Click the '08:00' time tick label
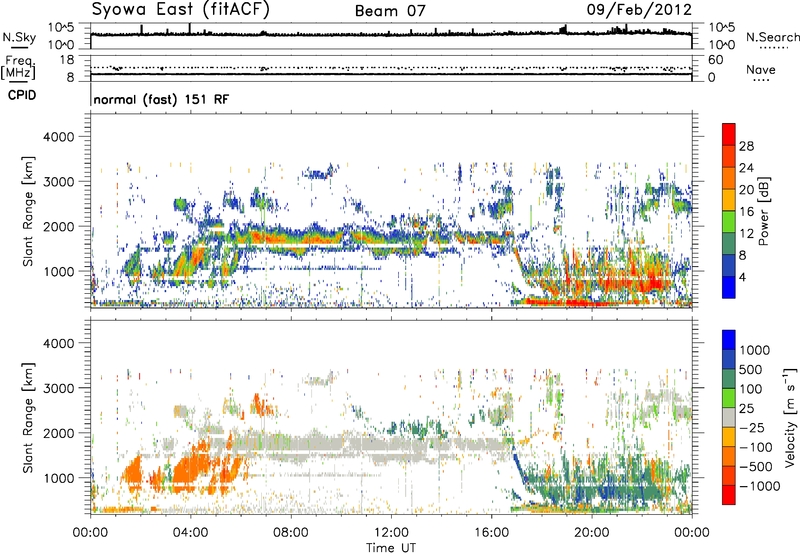This screenshot has height=554, width=800. [291, 533]
